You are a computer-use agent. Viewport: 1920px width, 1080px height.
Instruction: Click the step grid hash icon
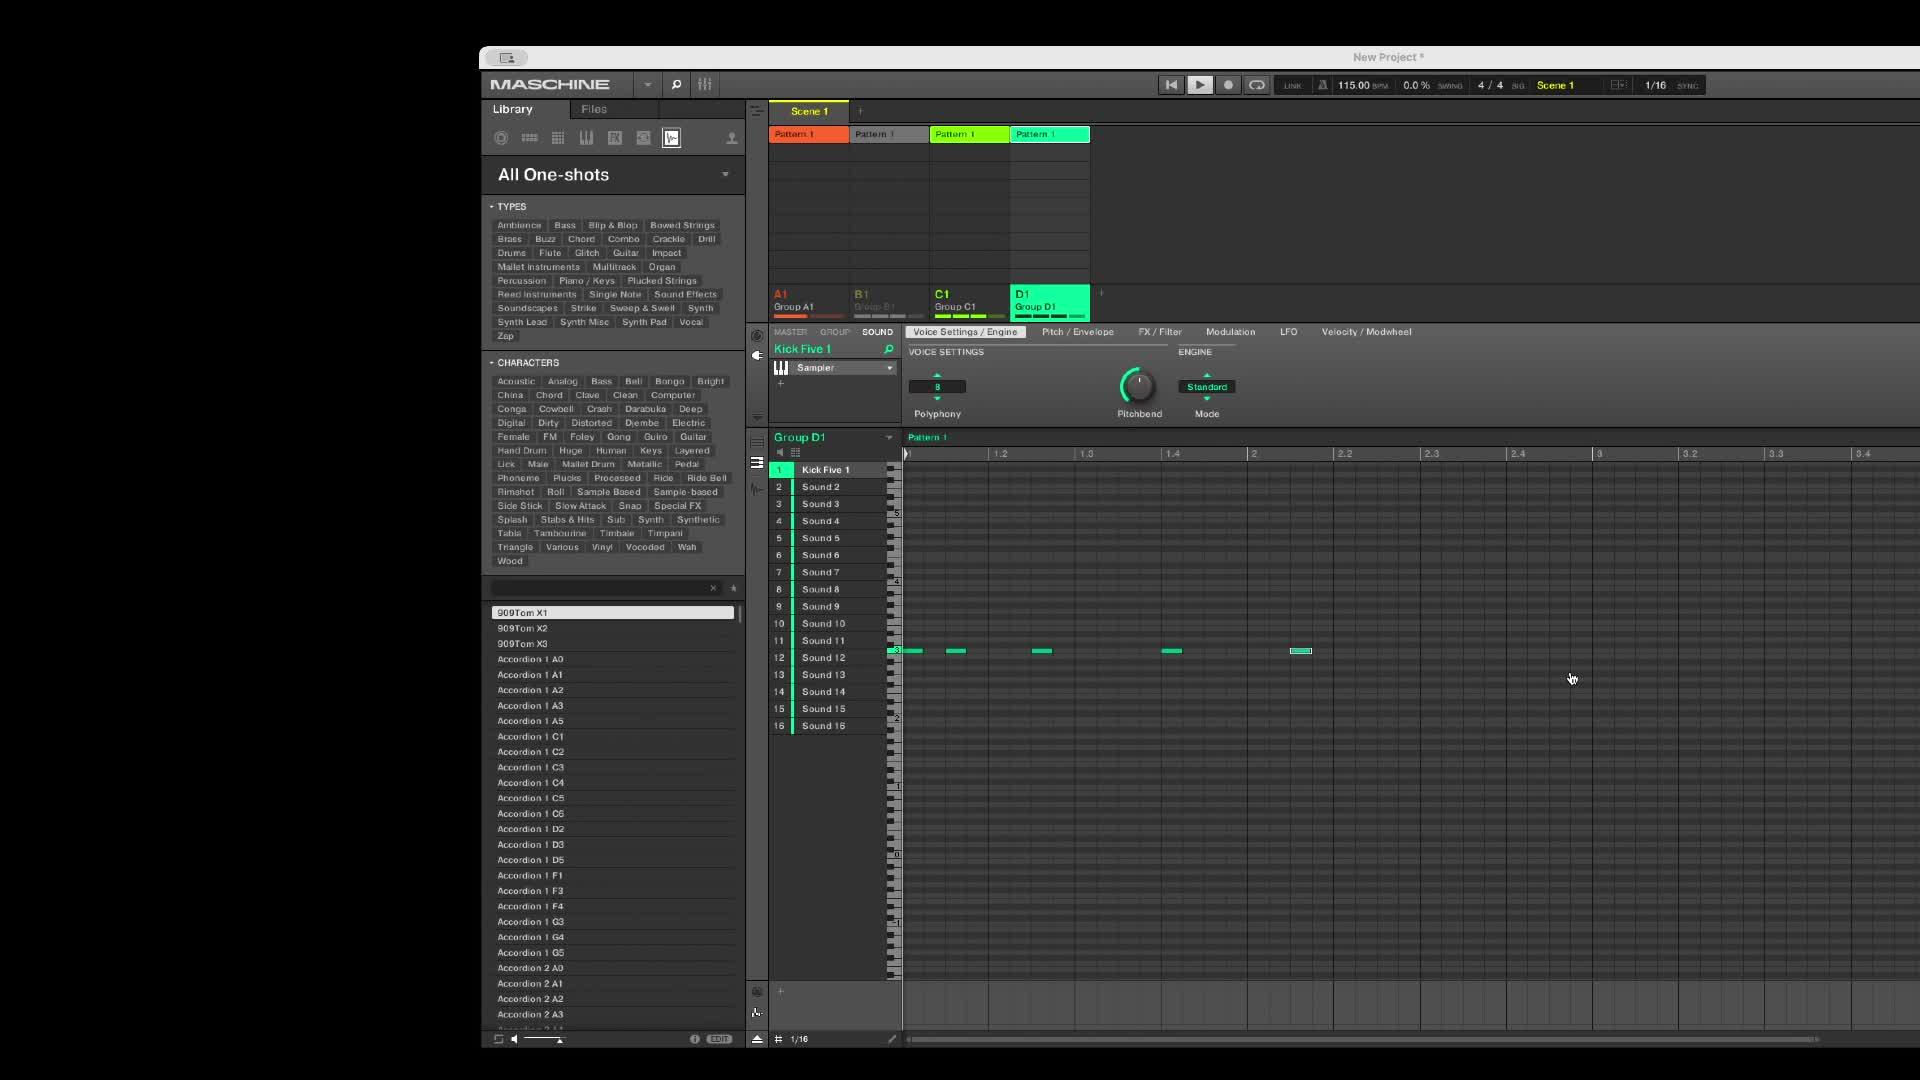tap(778, 1039)
